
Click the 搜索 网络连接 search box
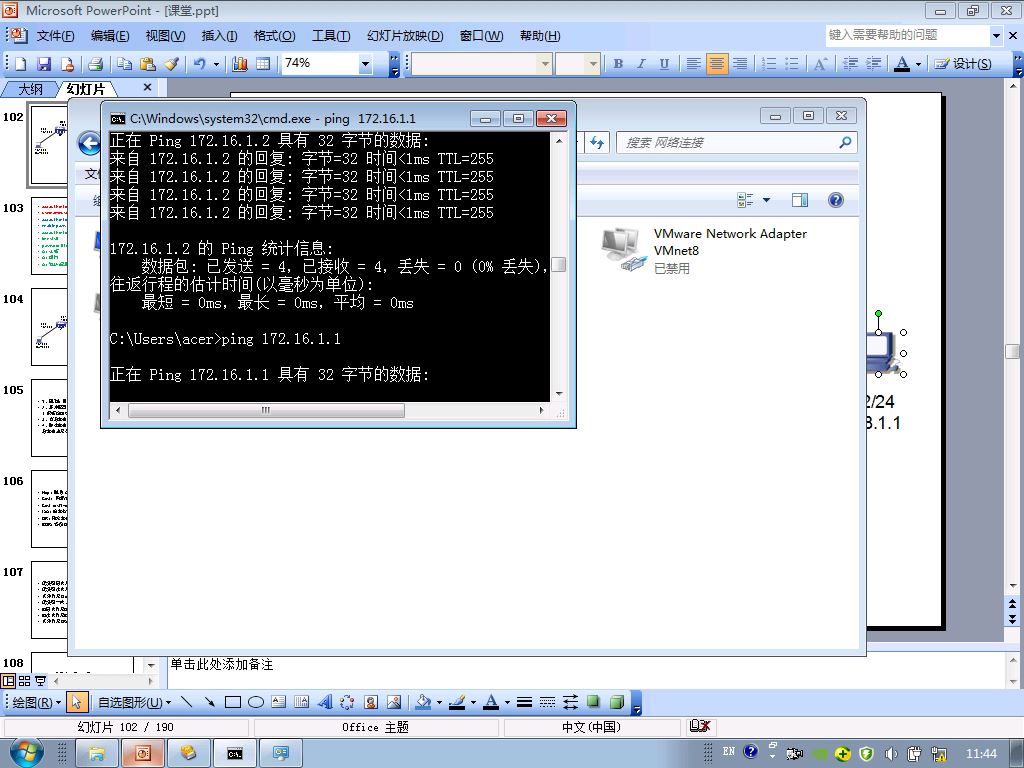coord(737,142)
